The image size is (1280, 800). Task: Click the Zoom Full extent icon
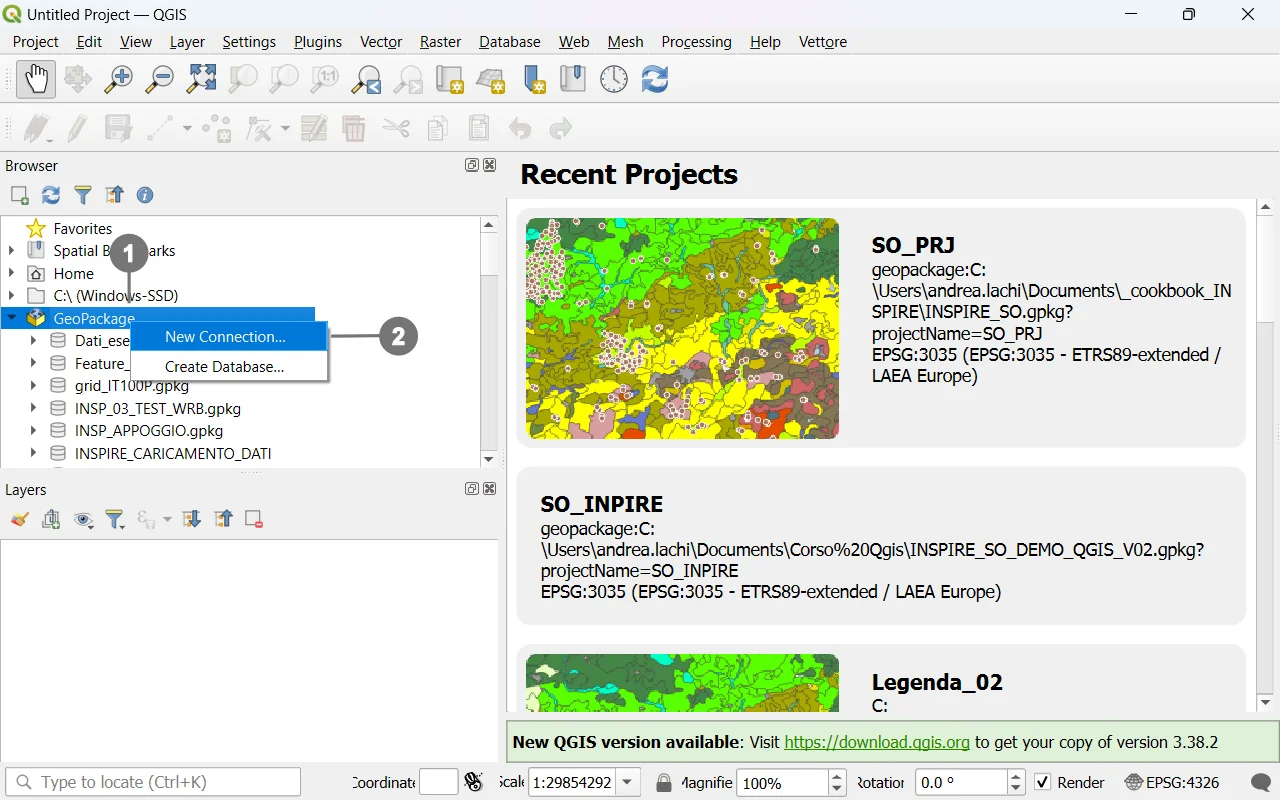coord(201,79)
